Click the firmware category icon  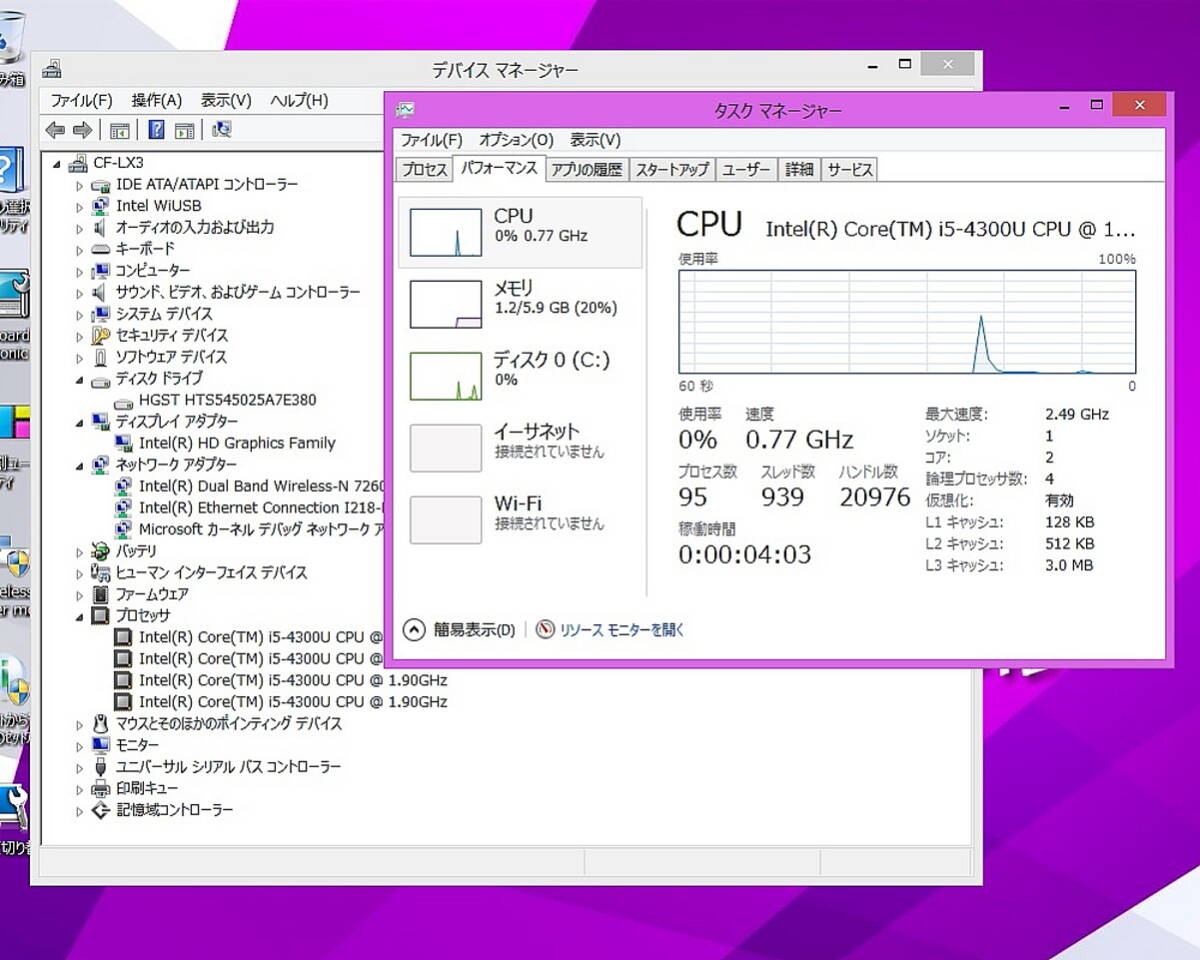pos(100,594)
